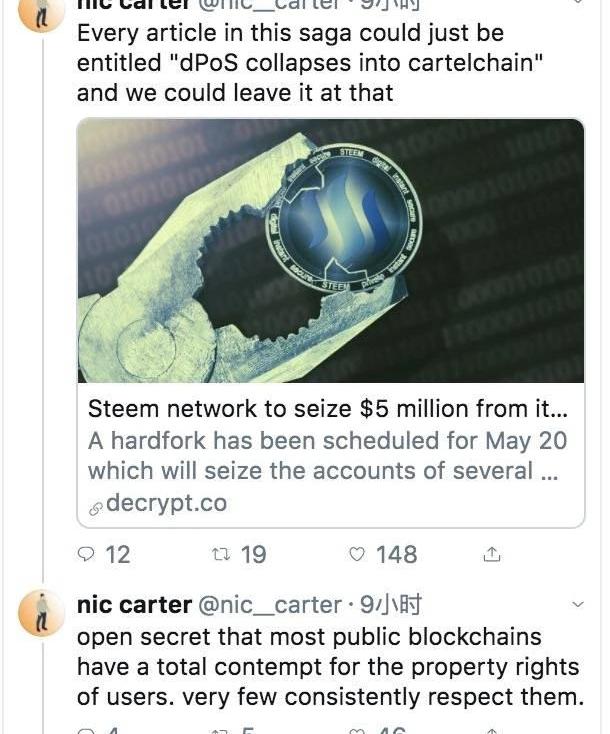Open the avatar on the top tweet
610x734 pixels.
41,12
